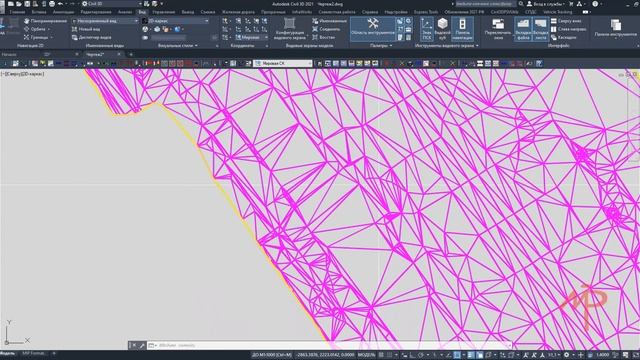Expand the Визуальные стили panel
This screenshot has width=640, height=360.
click(x=178, y=46)
